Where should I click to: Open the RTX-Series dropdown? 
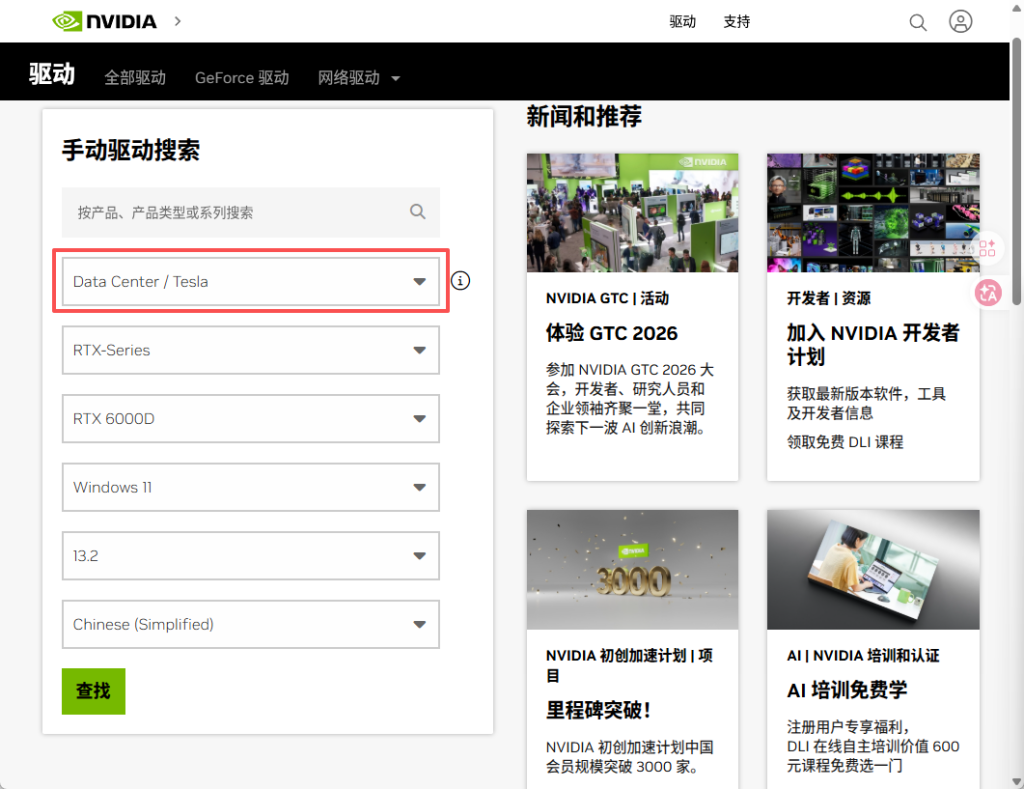click(x=251, y=350)
